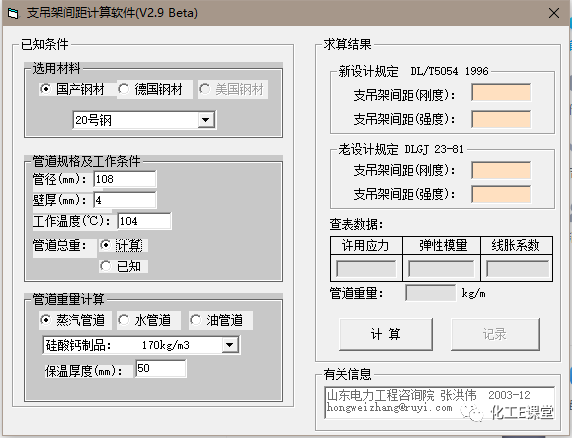The image size is (572, 438).
Task: Click the 保温厚度(mm) input field
Action: coord(161,368)
